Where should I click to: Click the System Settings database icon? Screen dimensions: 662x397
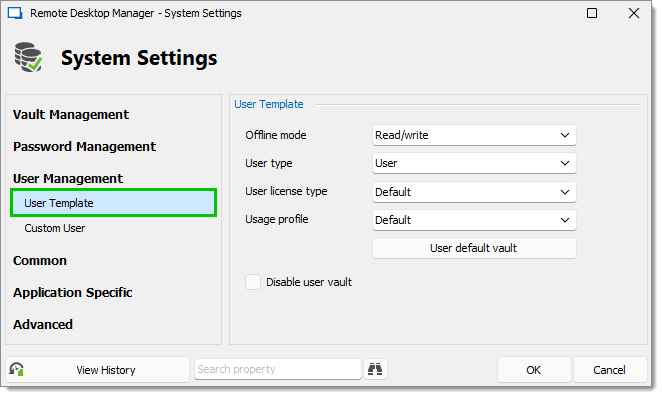tap(28, 57)
